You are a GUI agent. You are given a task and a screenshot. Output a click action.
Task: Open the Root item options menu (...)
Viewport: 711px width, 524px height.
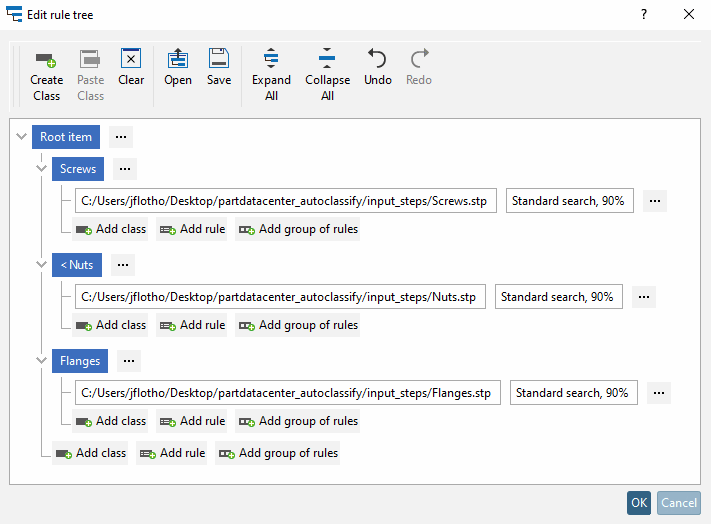point(121,137)
